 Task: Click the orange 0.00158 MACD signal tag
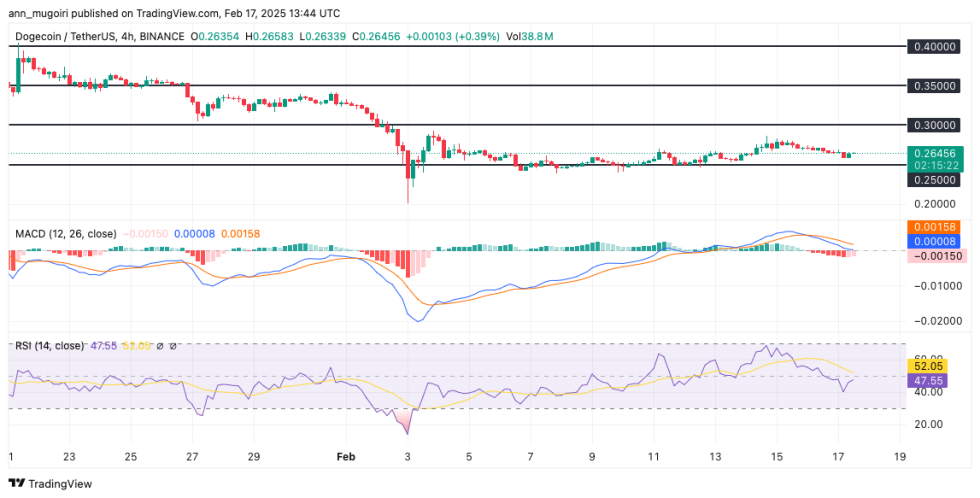pos(932,227)
